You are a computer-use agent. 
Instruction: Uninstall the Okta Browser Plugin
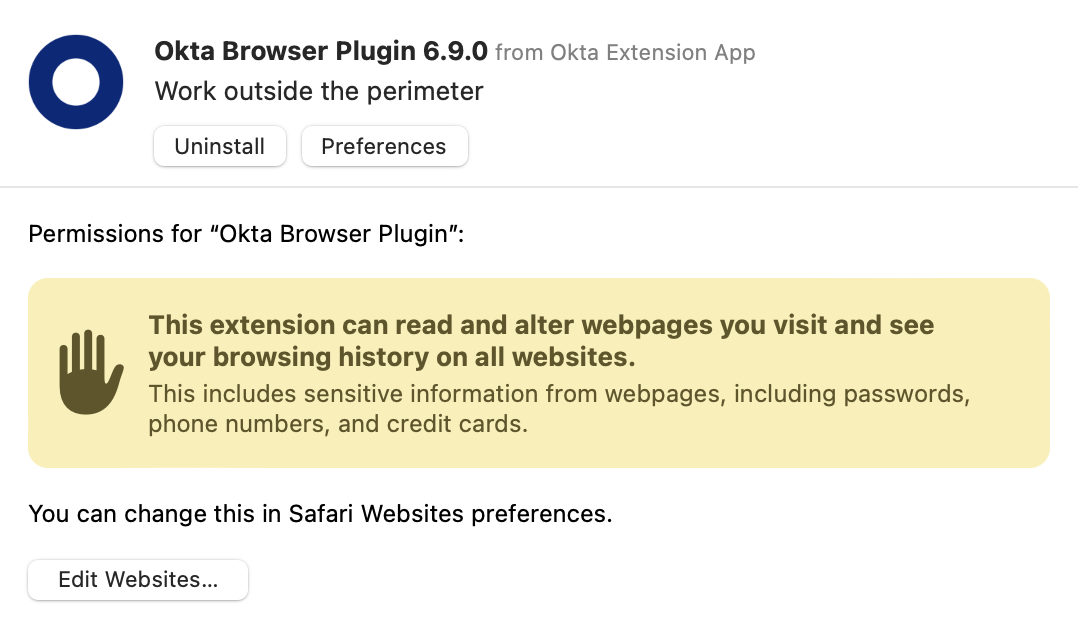pos(220,146)
